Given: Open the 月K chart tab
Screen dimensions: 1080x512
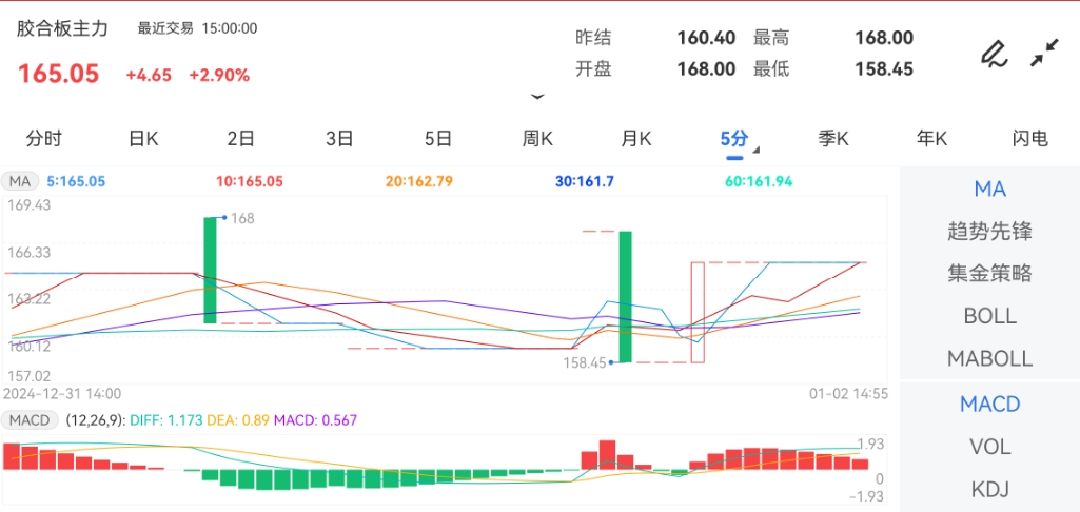Looking at the screenshot, I should click(x=636, y=139).
